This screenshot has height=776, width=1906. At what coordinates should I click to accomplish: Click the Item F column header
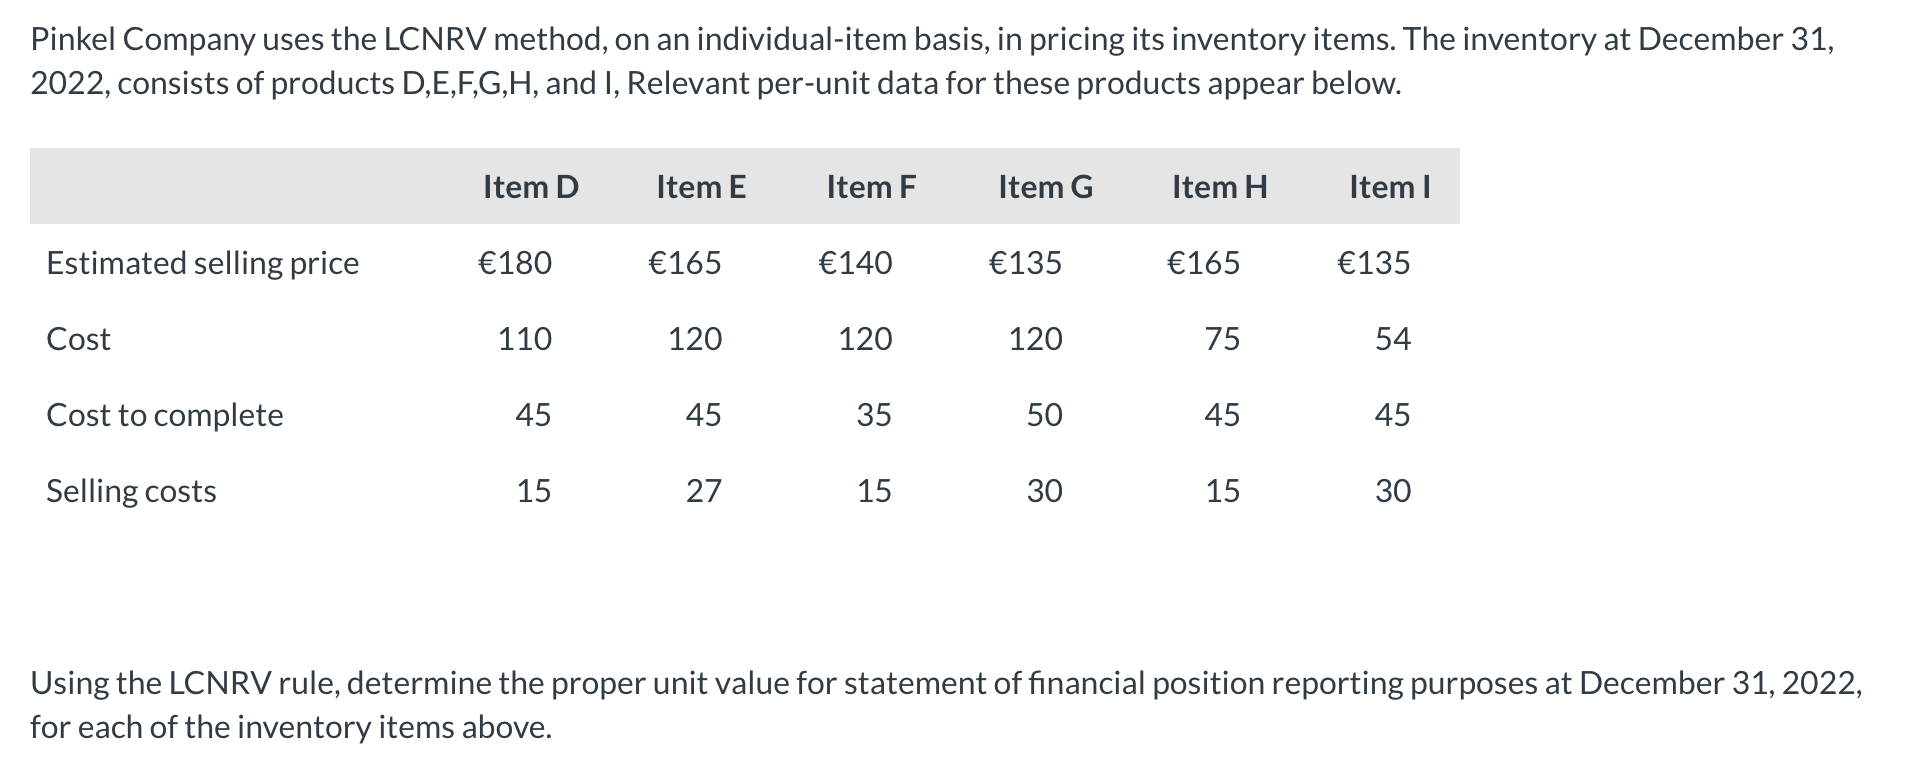tap(871, 187)
